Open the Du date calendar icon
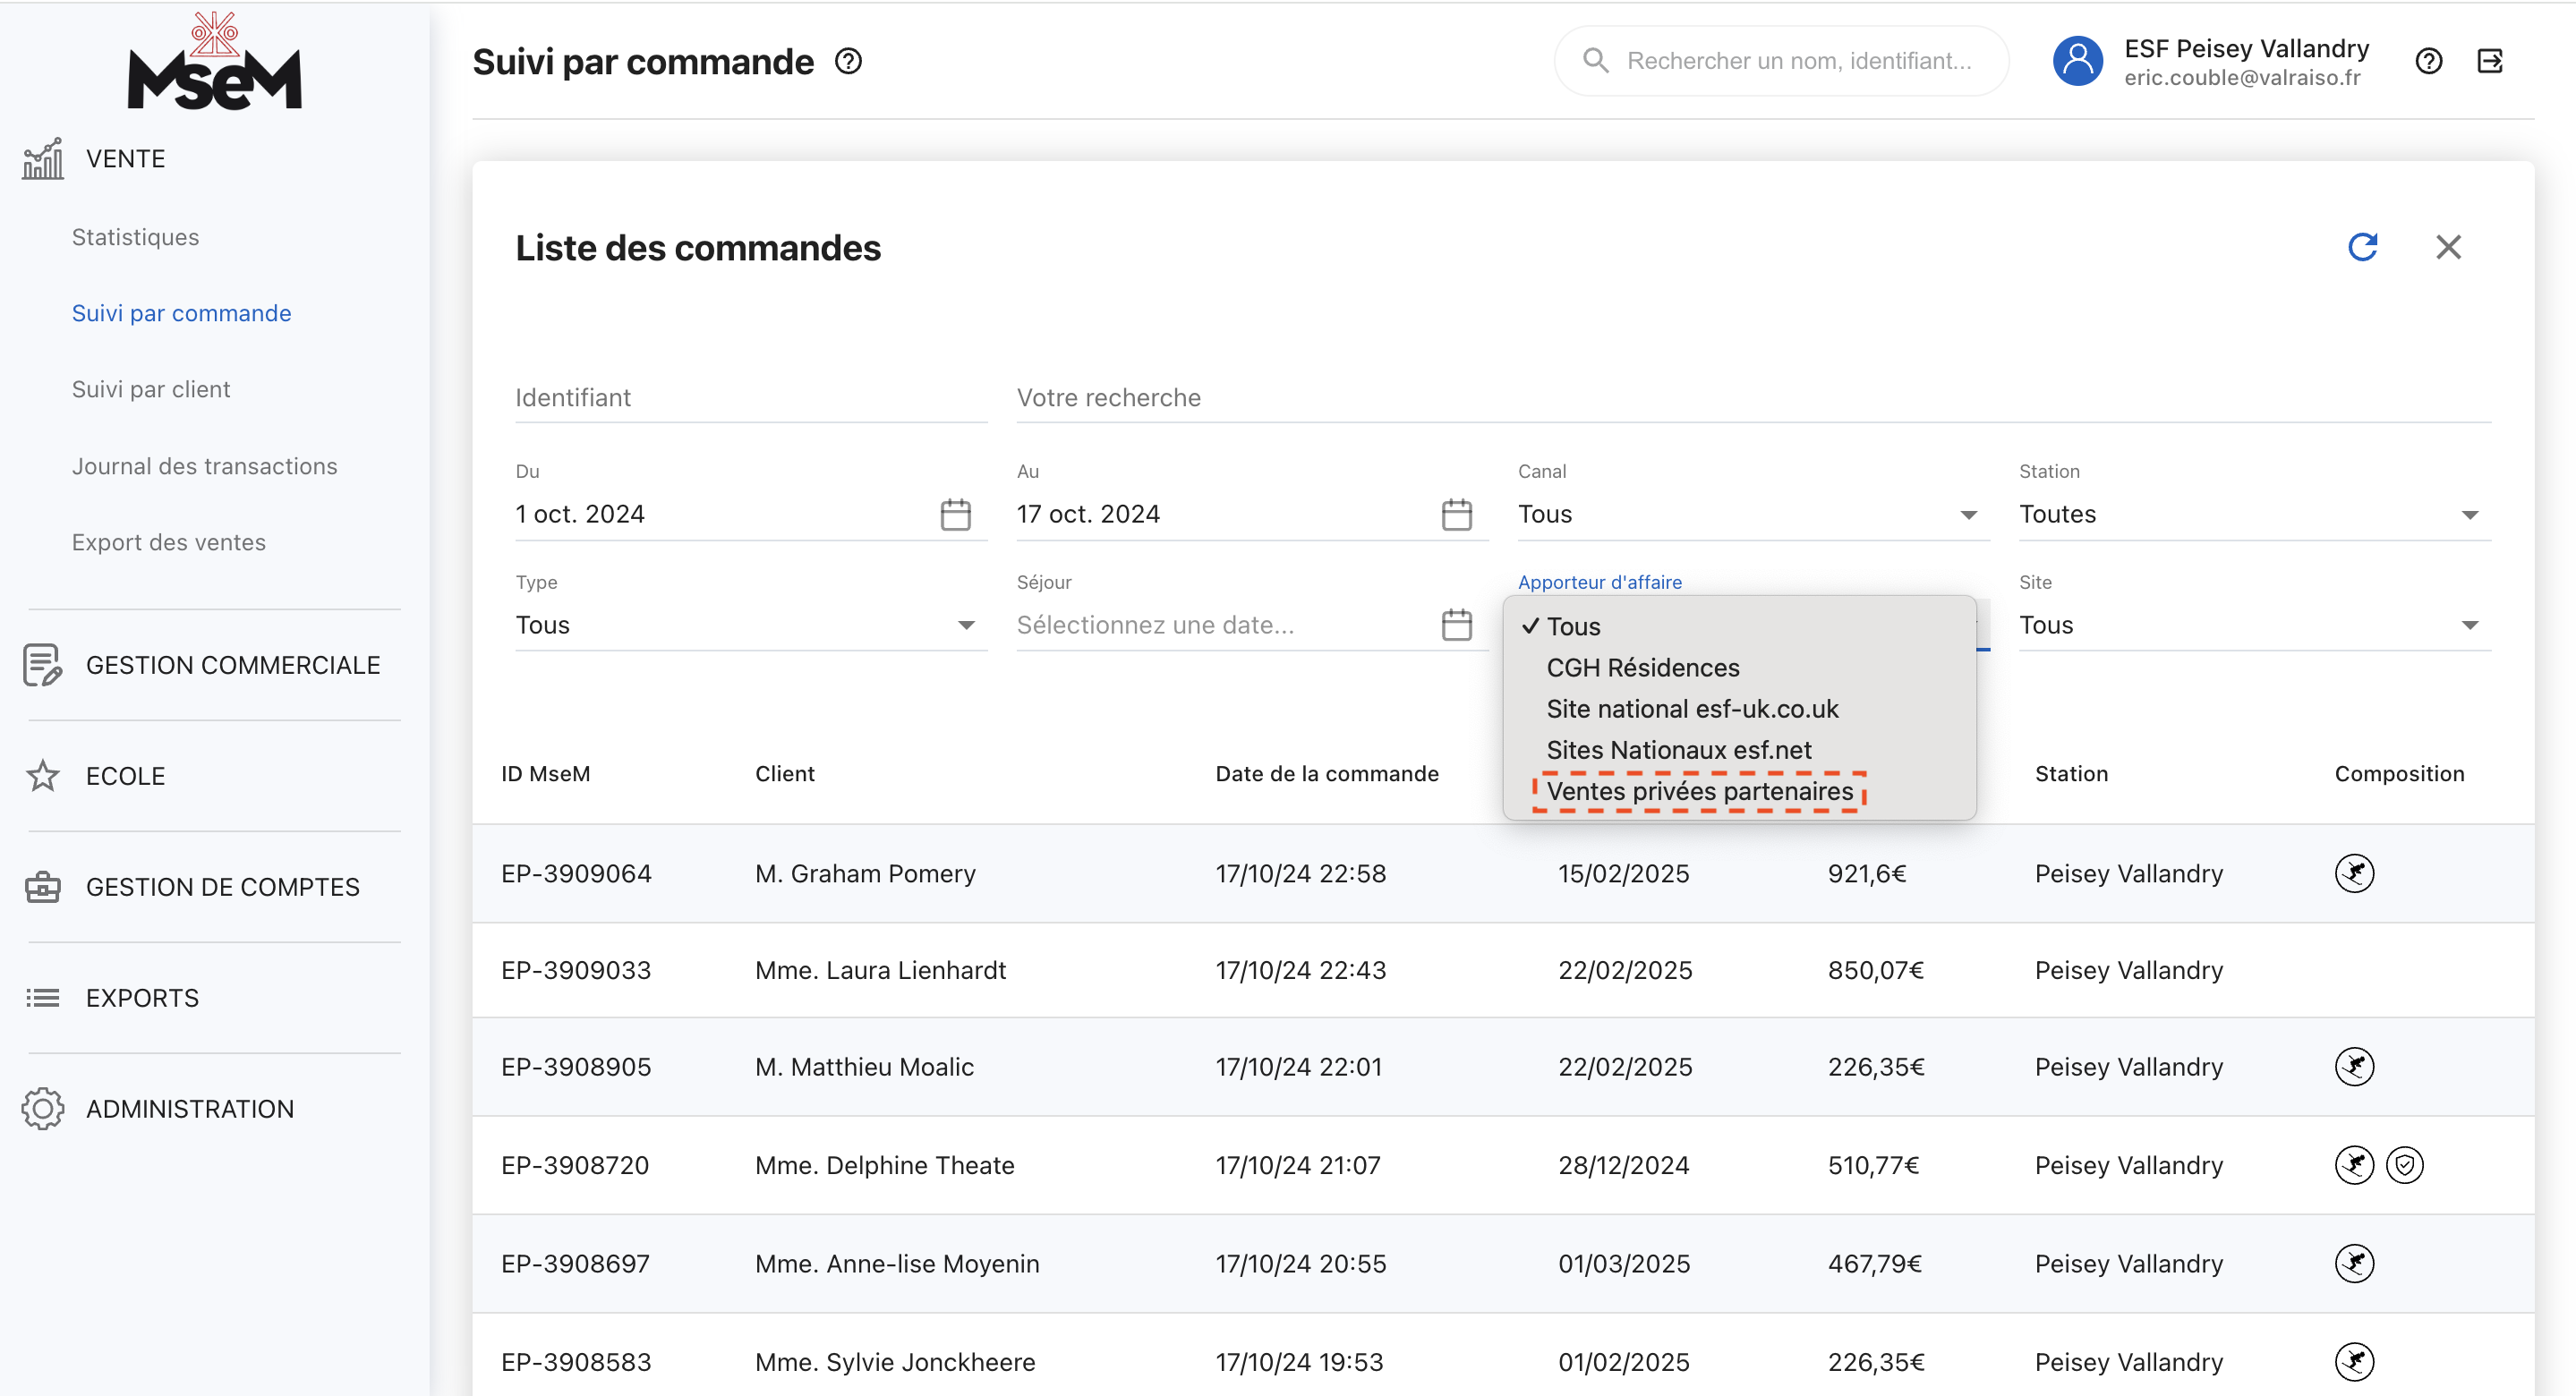This screenshot has height=1396, width=2576. click(x=955, y=514)
